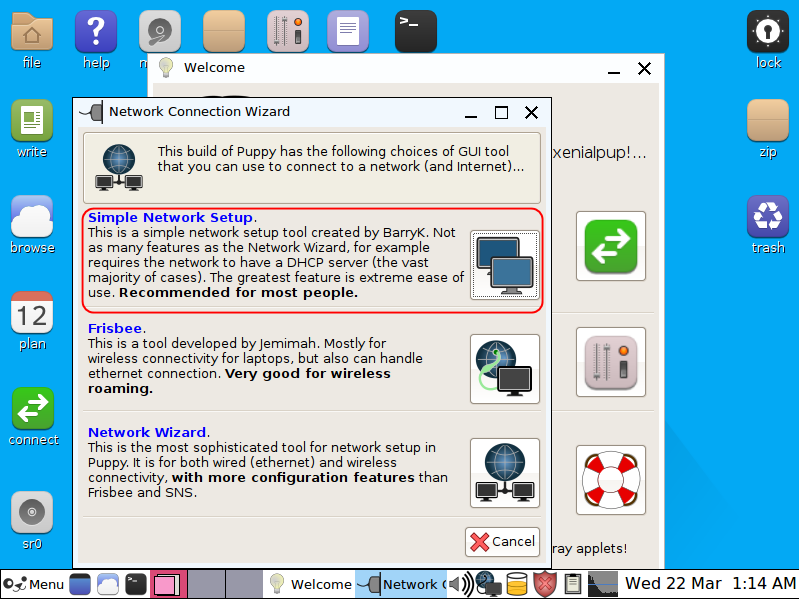
Task: Cancel the Network Connection Wizard
Action: 502,542
